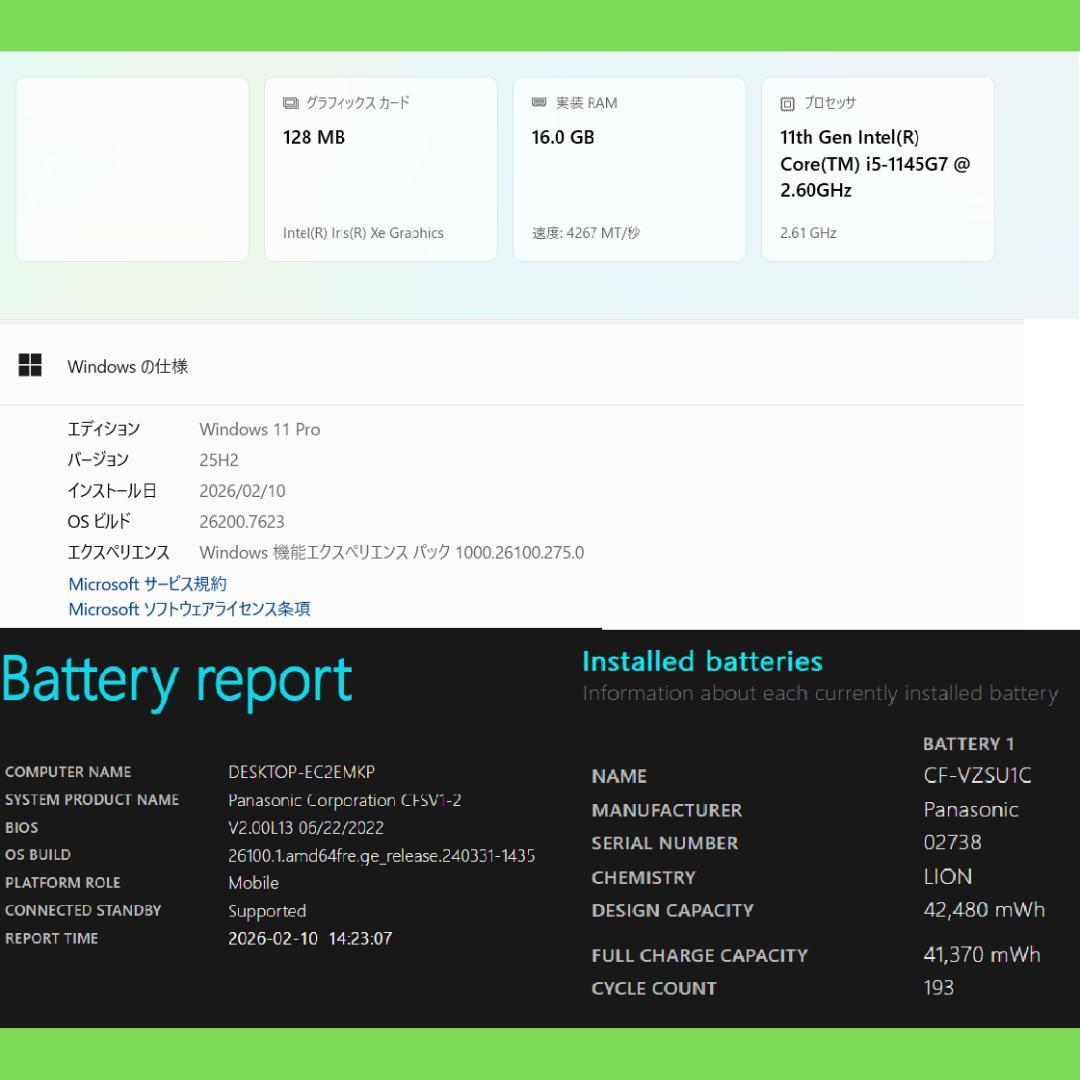
Task: Click the installed RAM icon
Action: [x=539, y=103]
